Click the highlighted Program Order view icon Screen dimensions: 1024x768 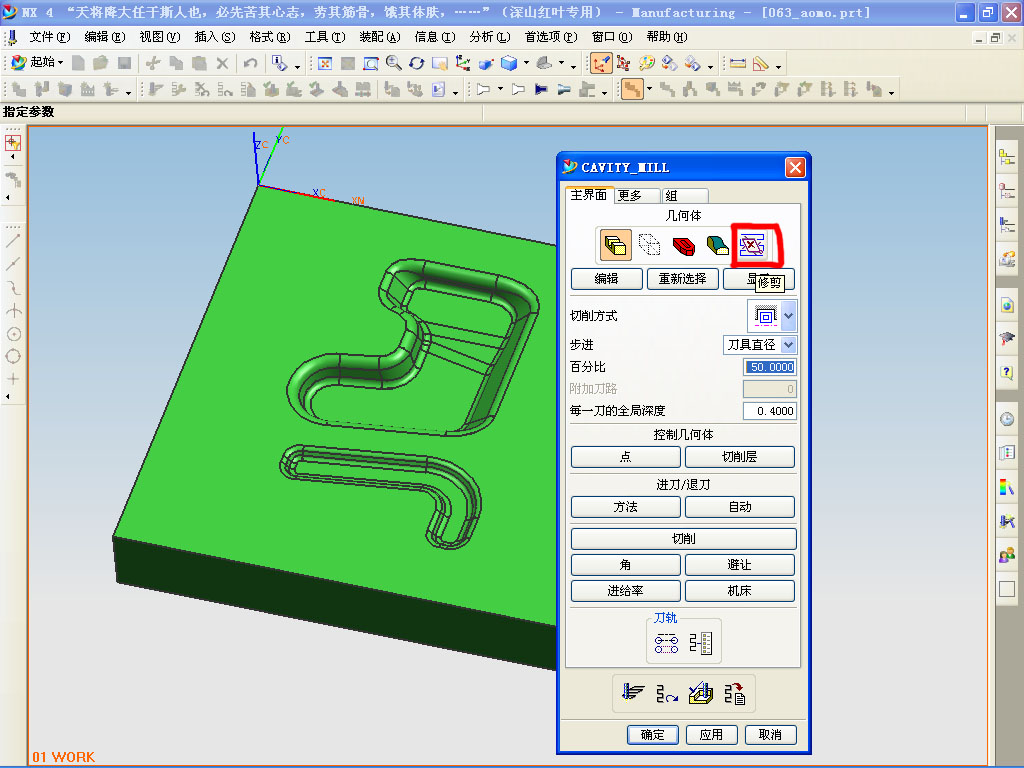pyautogui.click(x=632, y=89)
